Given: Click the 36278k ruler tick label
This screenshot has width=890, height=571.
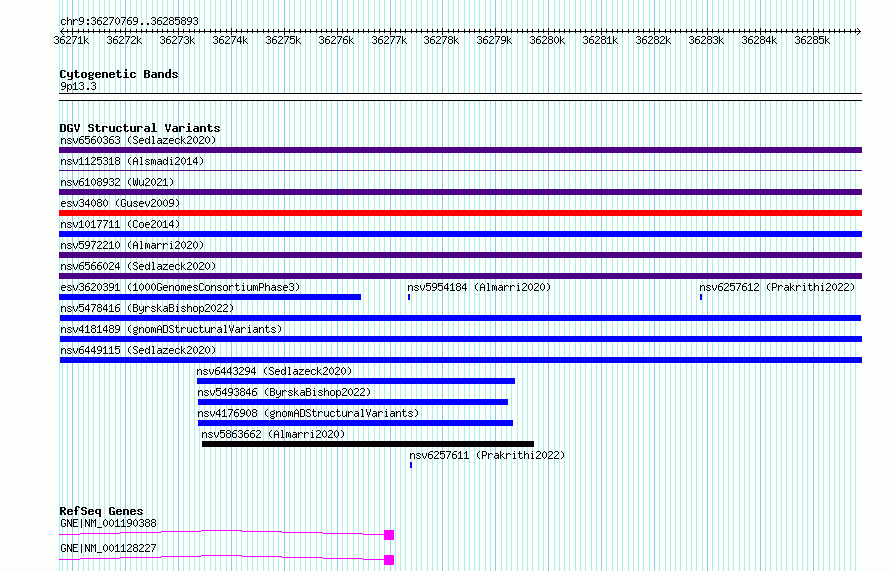Looking at the screenshot, I should (x=441, y=40).
